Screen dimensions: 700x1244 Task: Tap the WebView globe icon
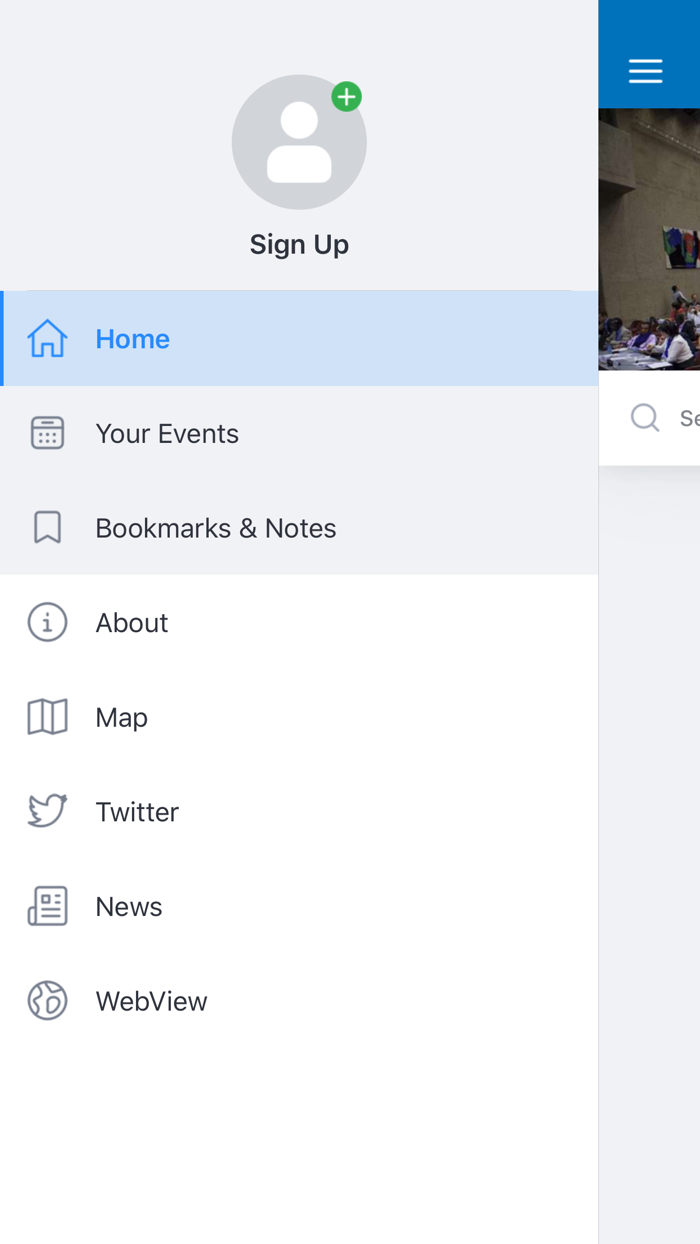[x=47, y=1000]
